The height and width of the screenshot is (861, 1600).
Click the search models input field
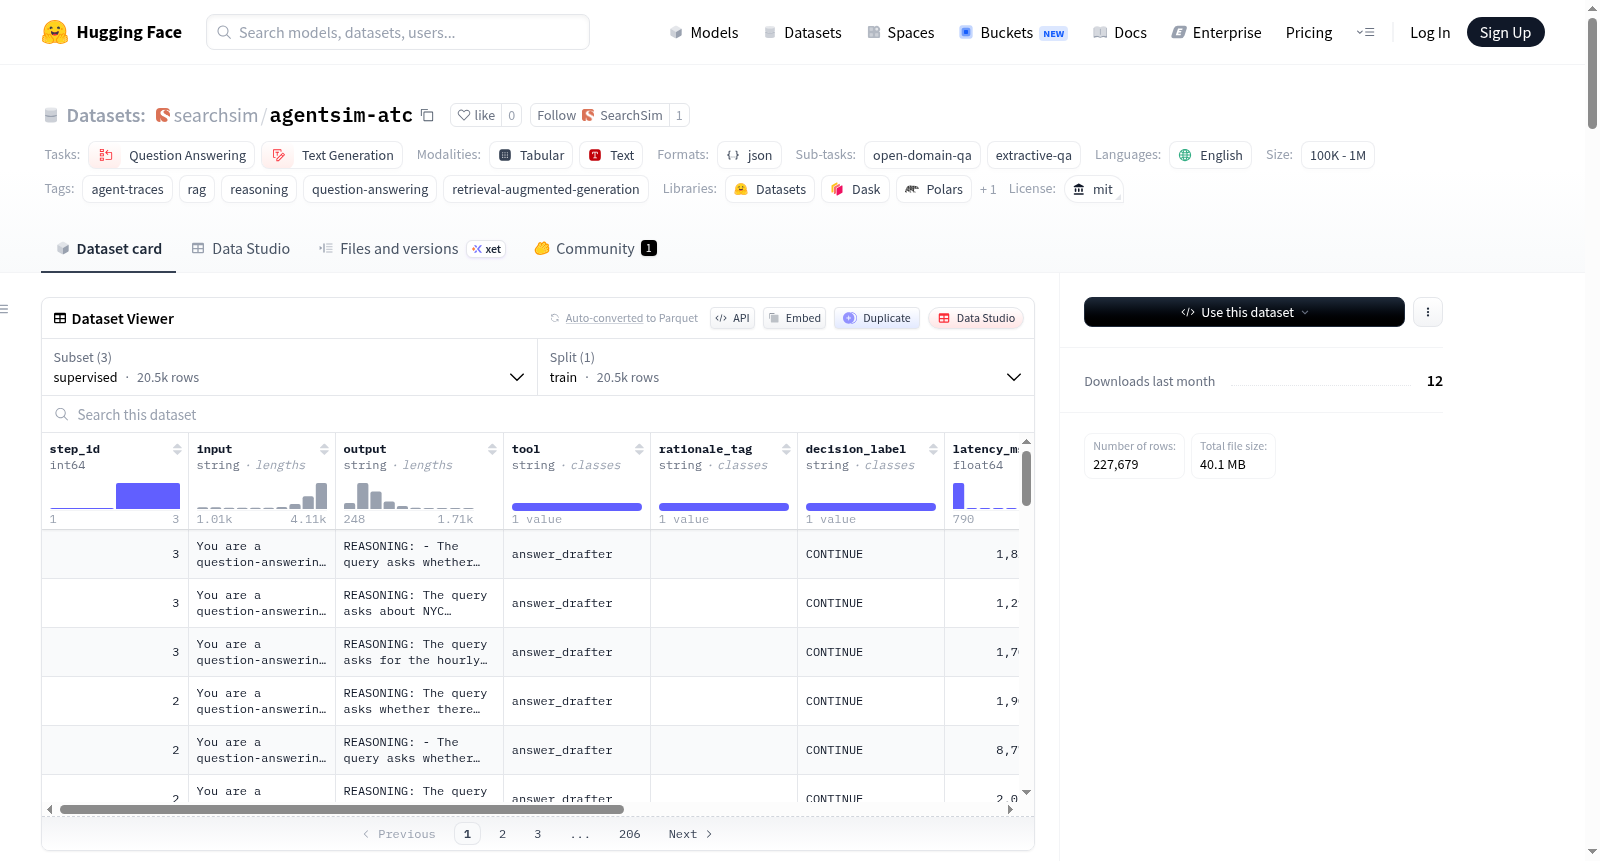398,32
